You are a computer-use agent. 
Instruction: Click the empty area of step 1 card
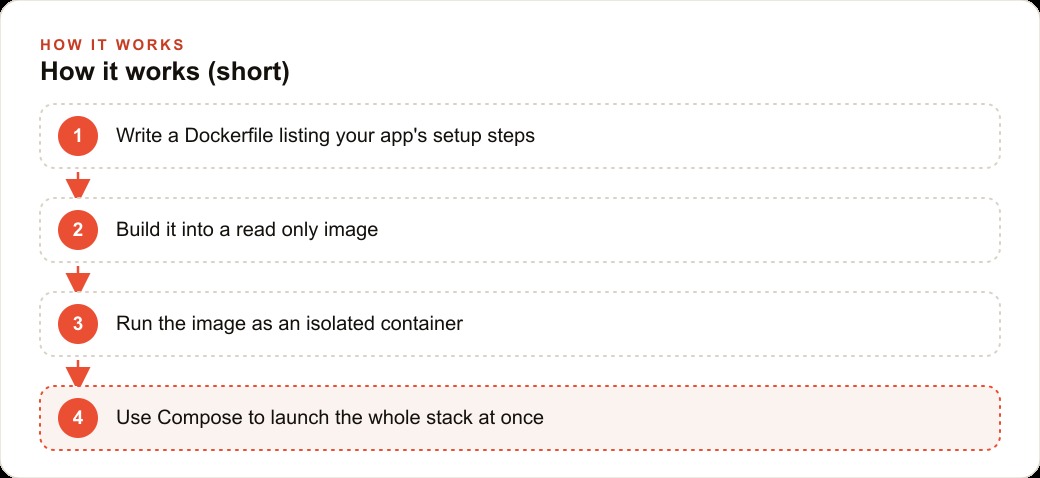pos(763,136)
